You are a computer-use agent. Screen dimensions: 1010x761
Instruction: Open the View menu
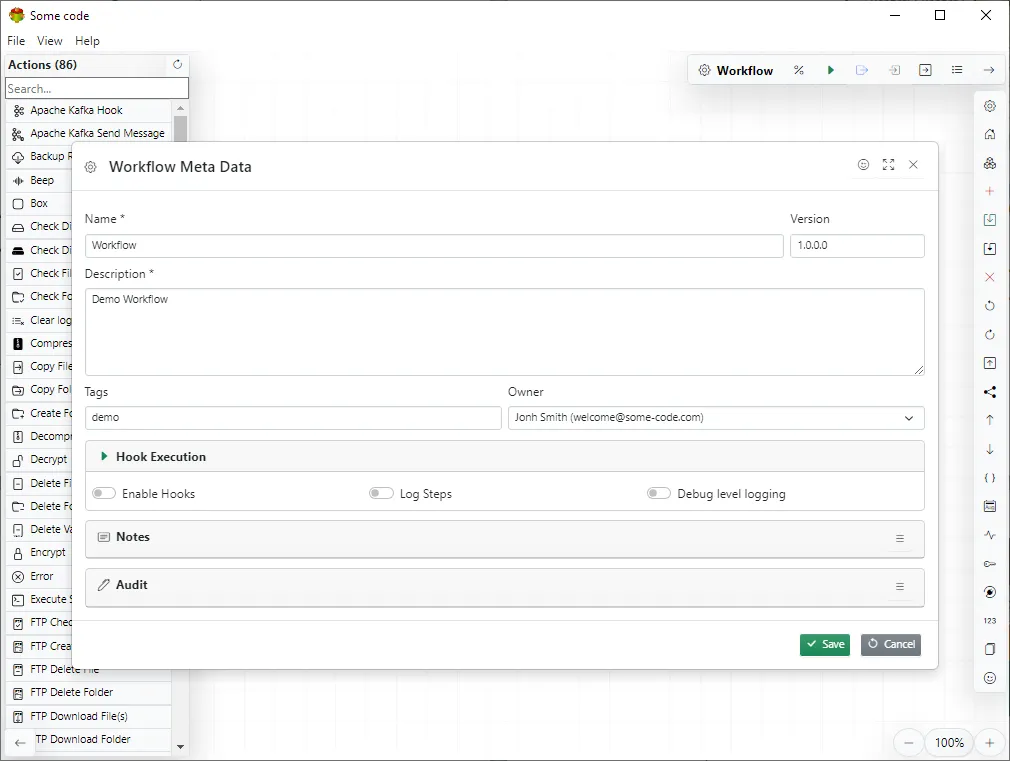pos(49,40)
